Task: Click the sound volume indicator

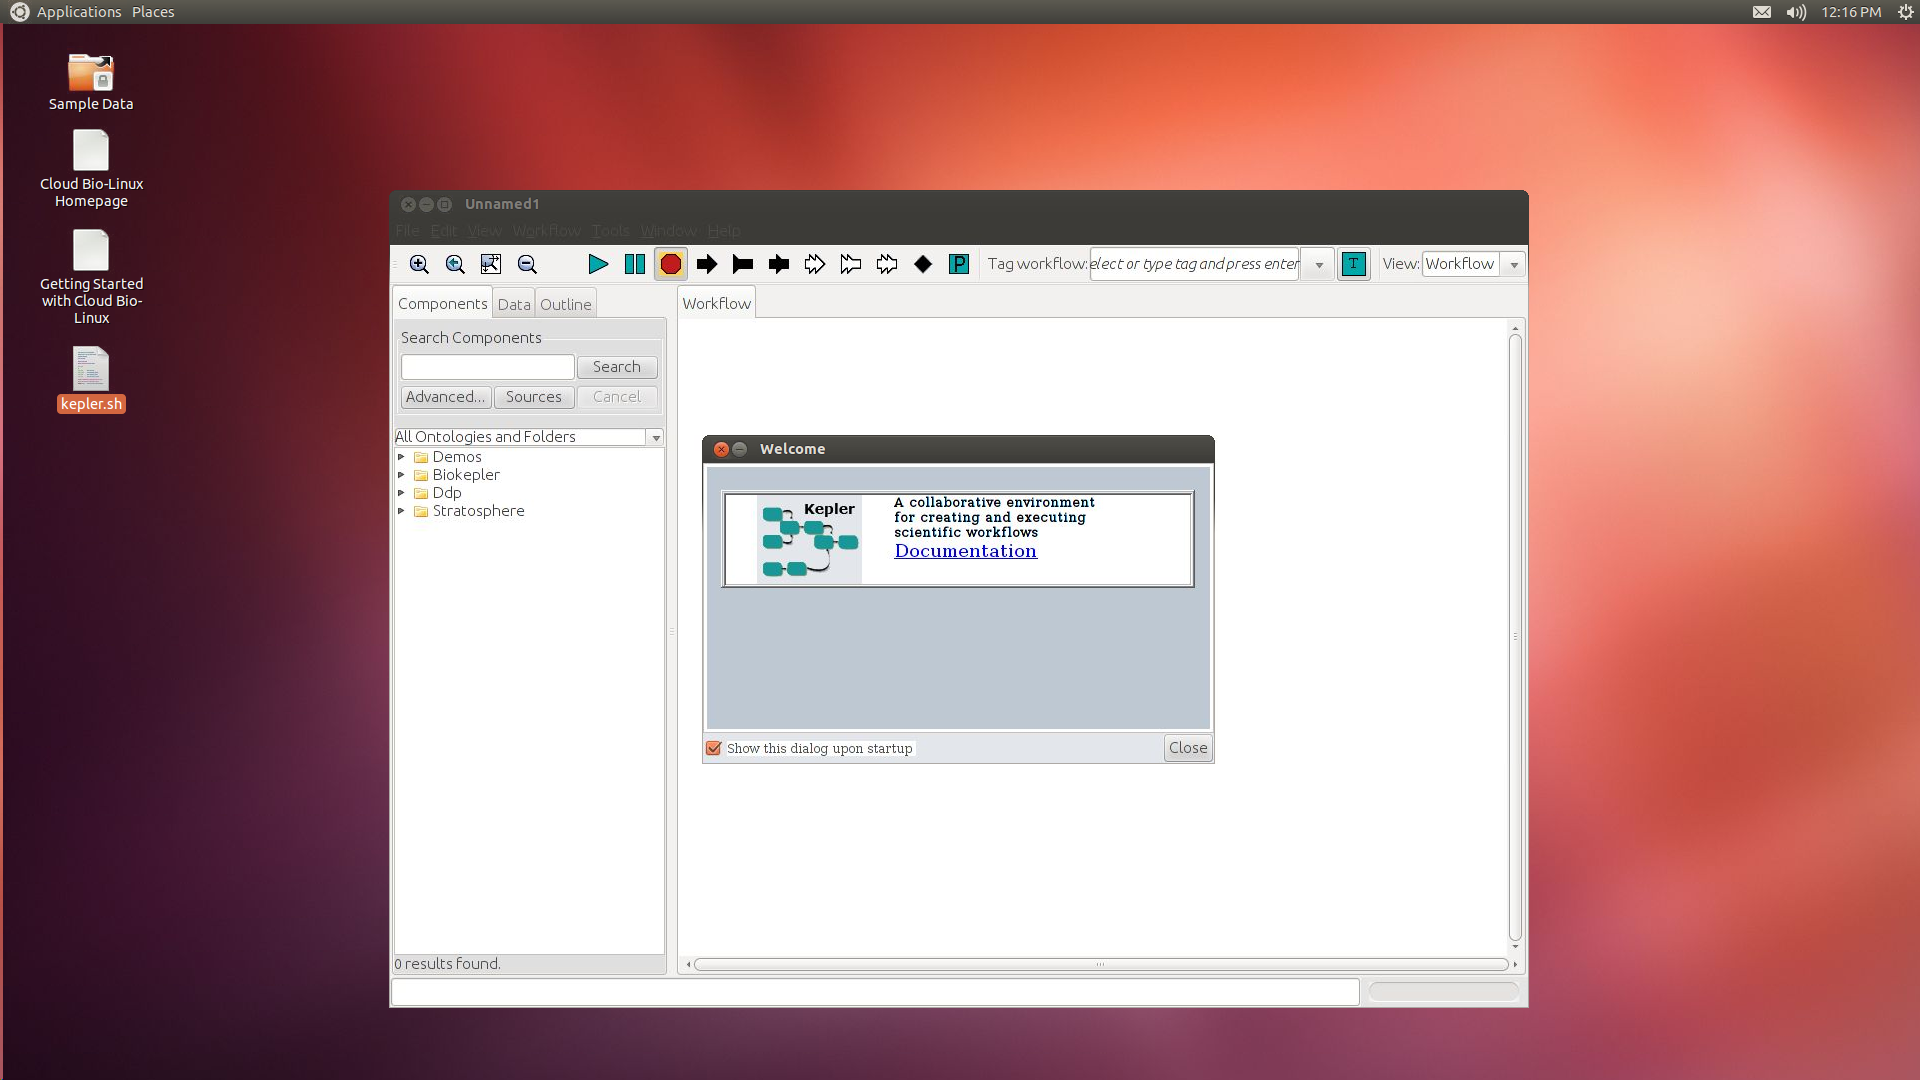Action: point(1796,12)
